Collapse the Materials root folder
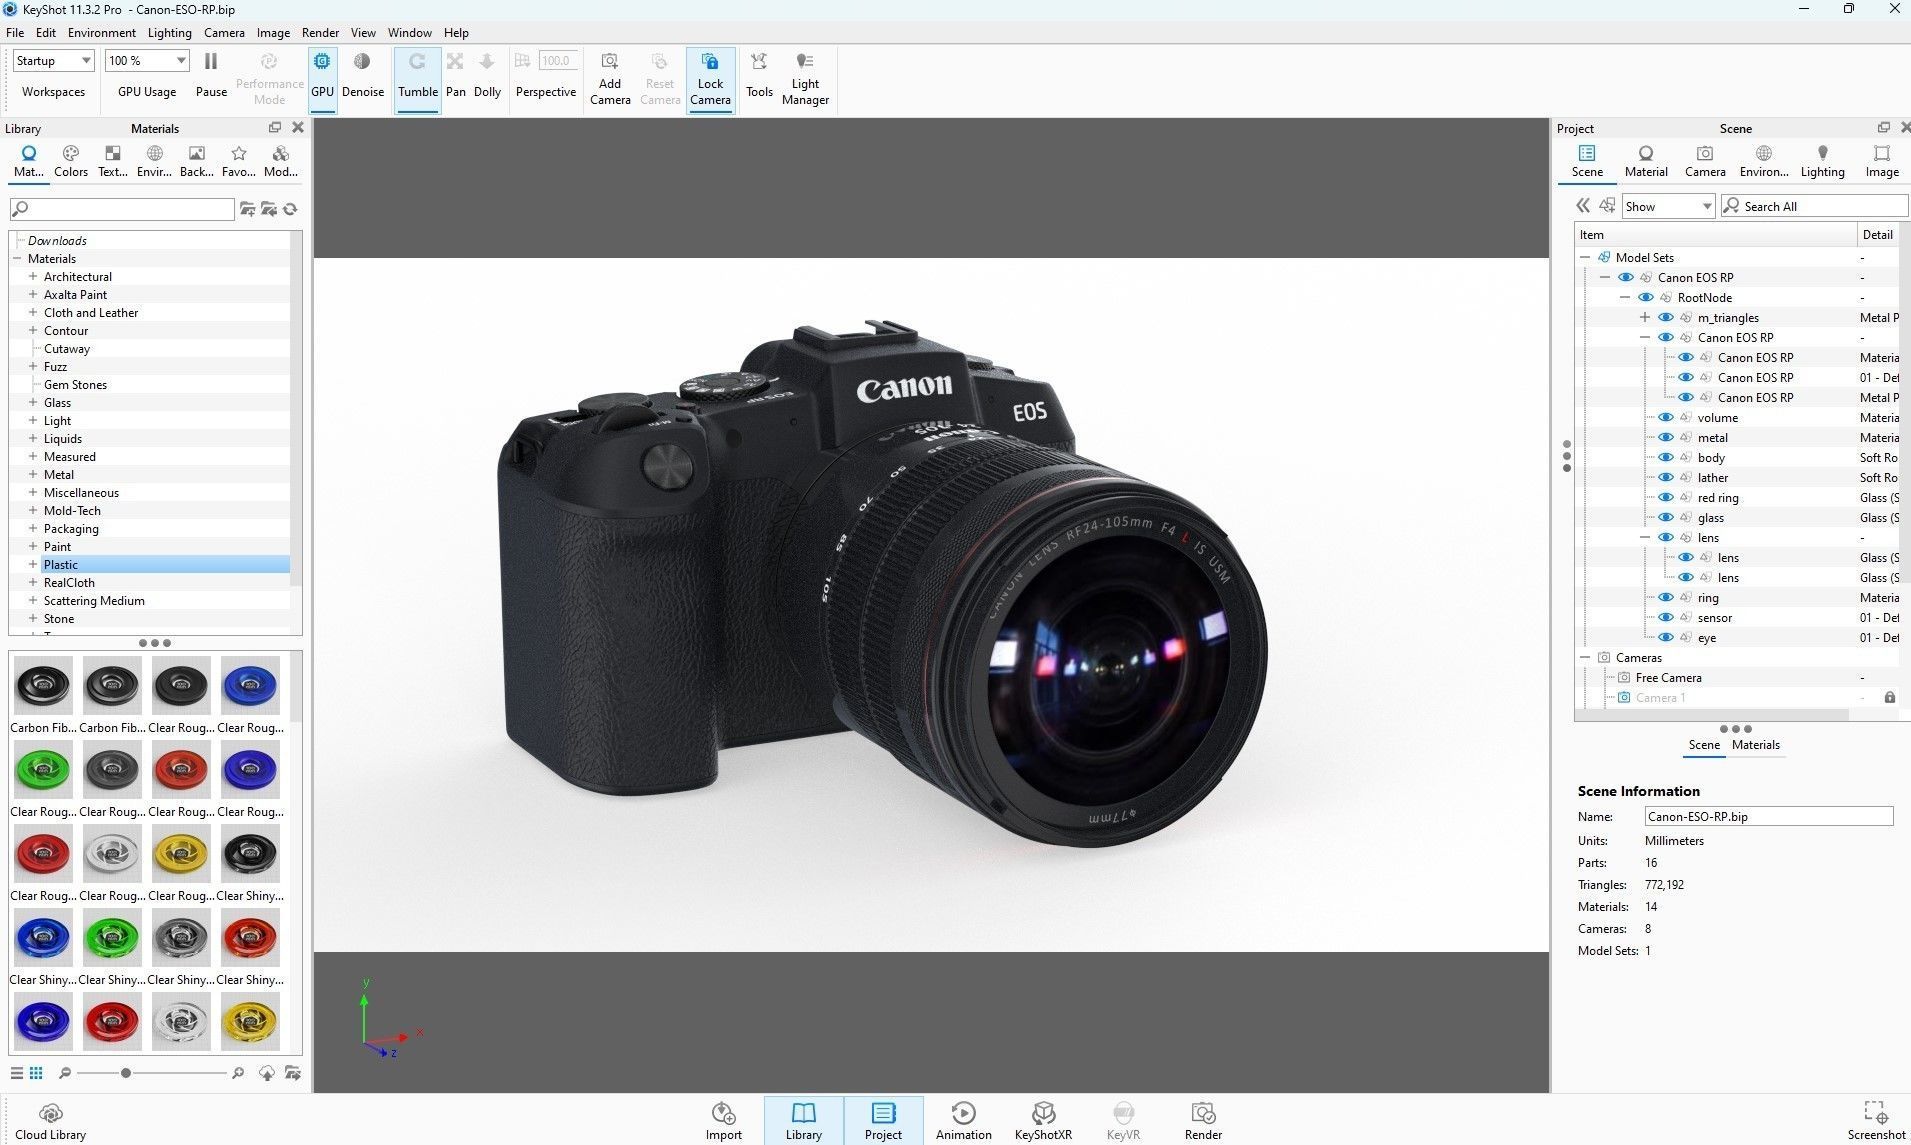This screenshot has height=1145, width=1911. 17,259
